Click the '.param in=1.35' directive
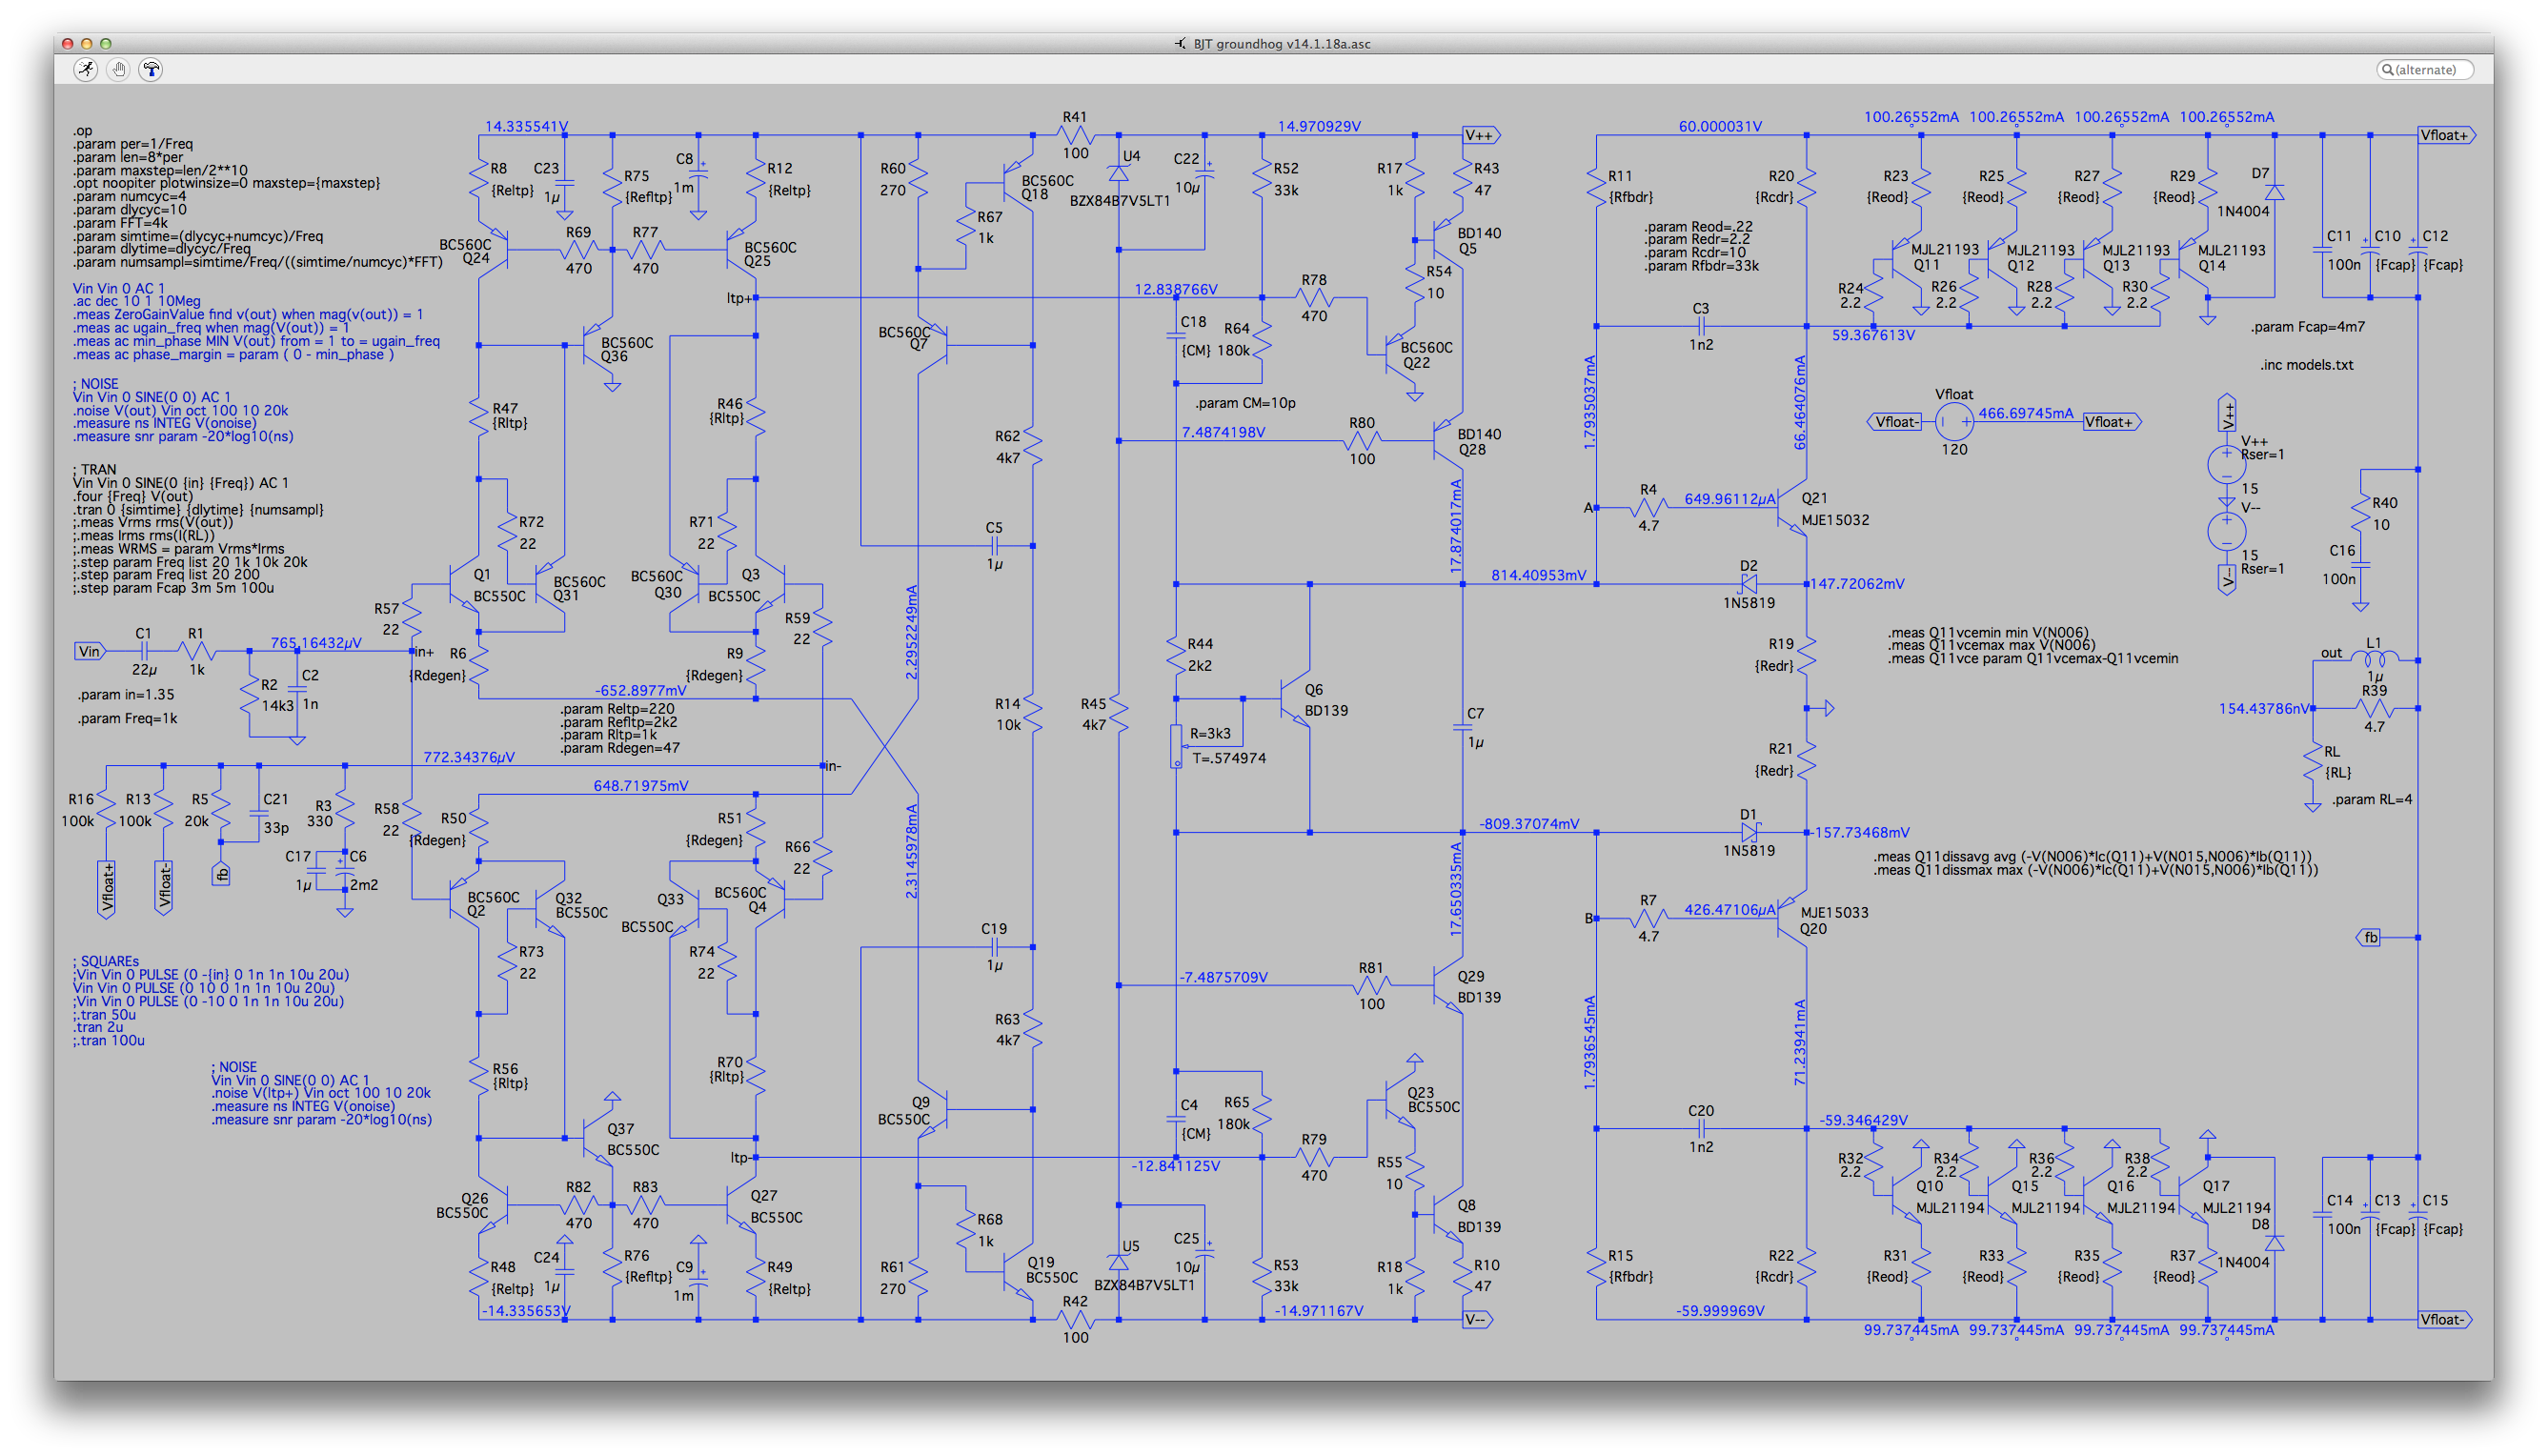 [x=126, y=694]
